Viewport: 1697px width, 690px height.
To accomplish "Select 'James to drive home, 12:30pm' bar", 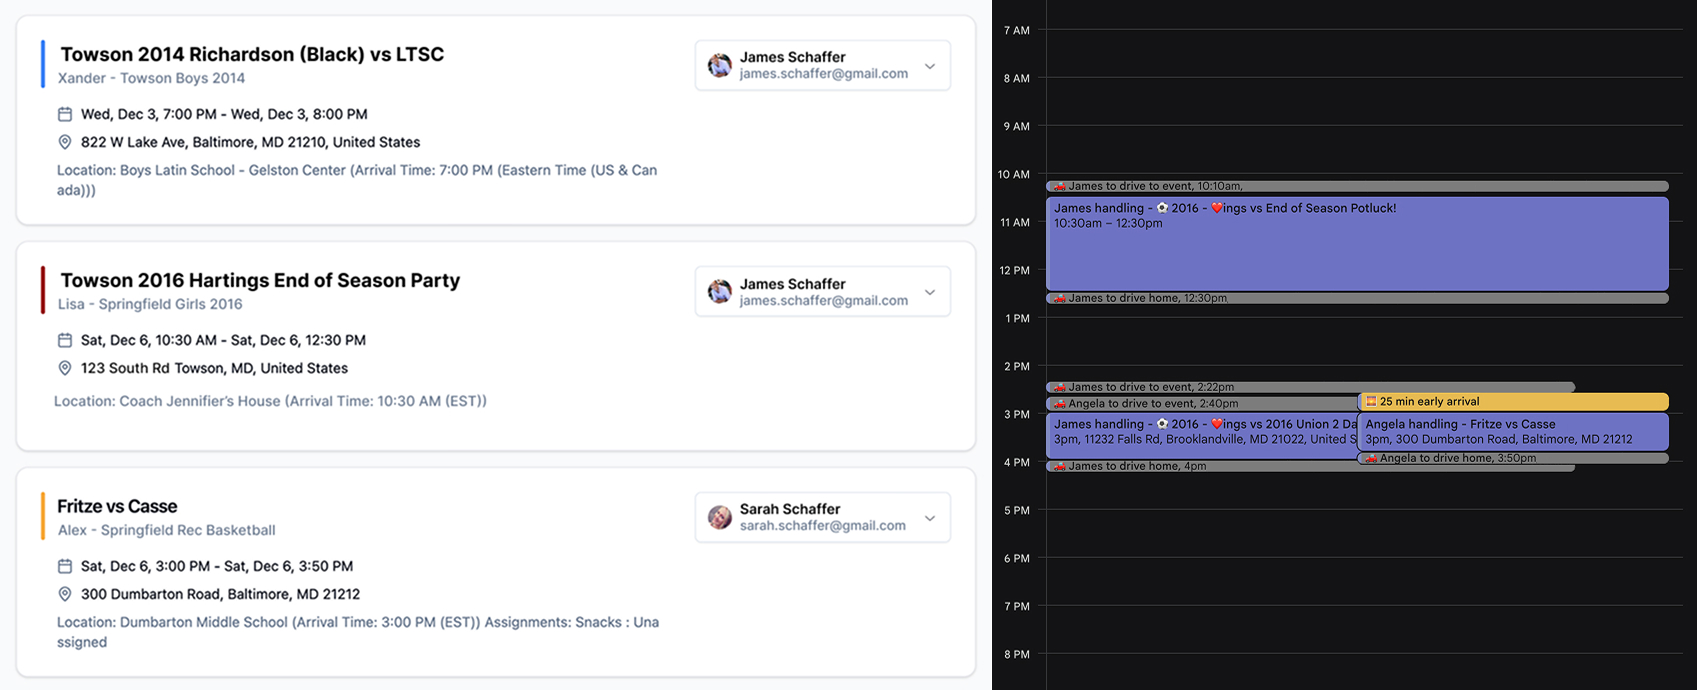I will click(x=1357, y=298).
